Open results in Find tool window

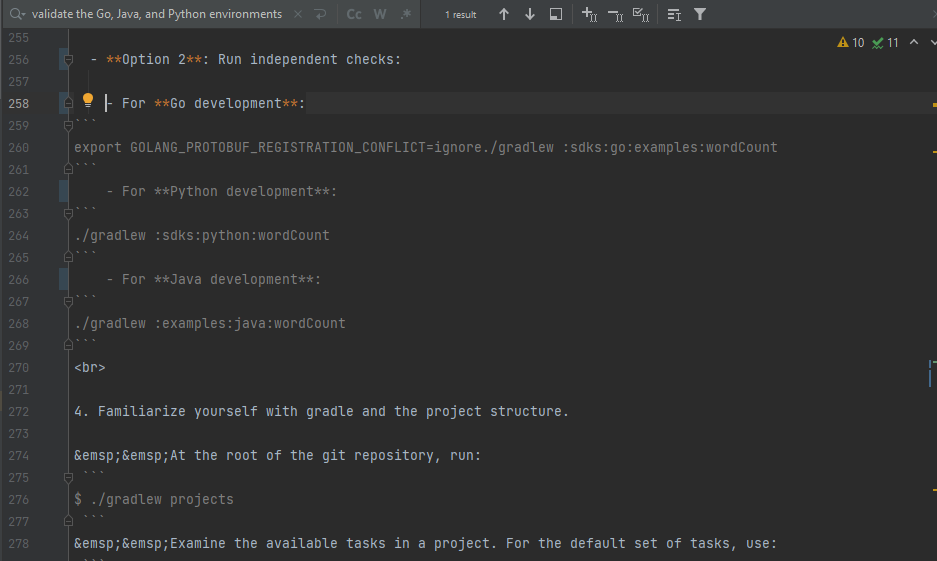point(556,14)
